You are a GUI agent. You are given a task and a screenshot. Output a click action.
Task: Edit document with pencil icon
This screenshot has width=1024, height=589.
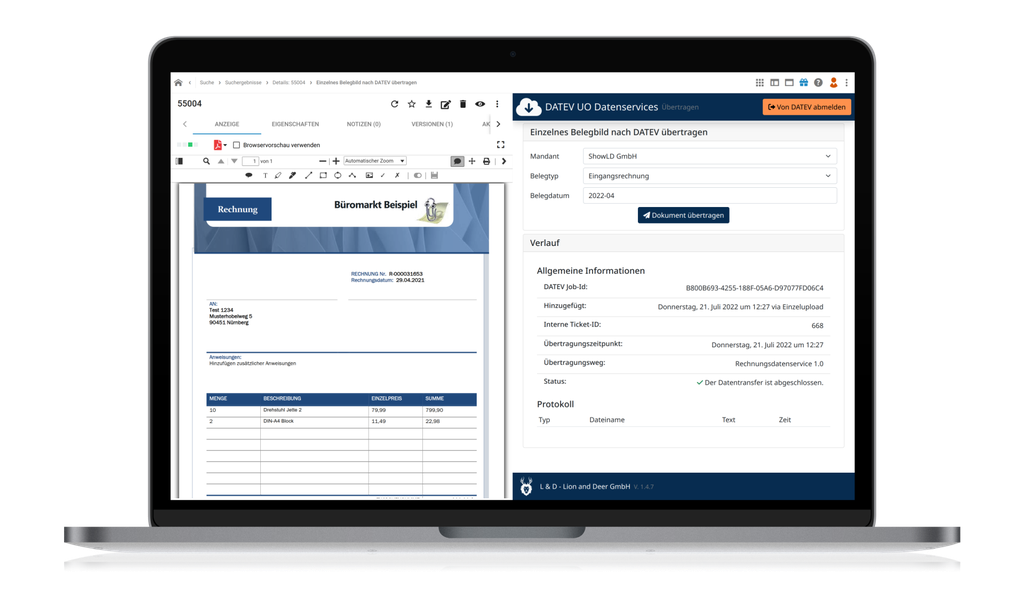click(445, 104)
